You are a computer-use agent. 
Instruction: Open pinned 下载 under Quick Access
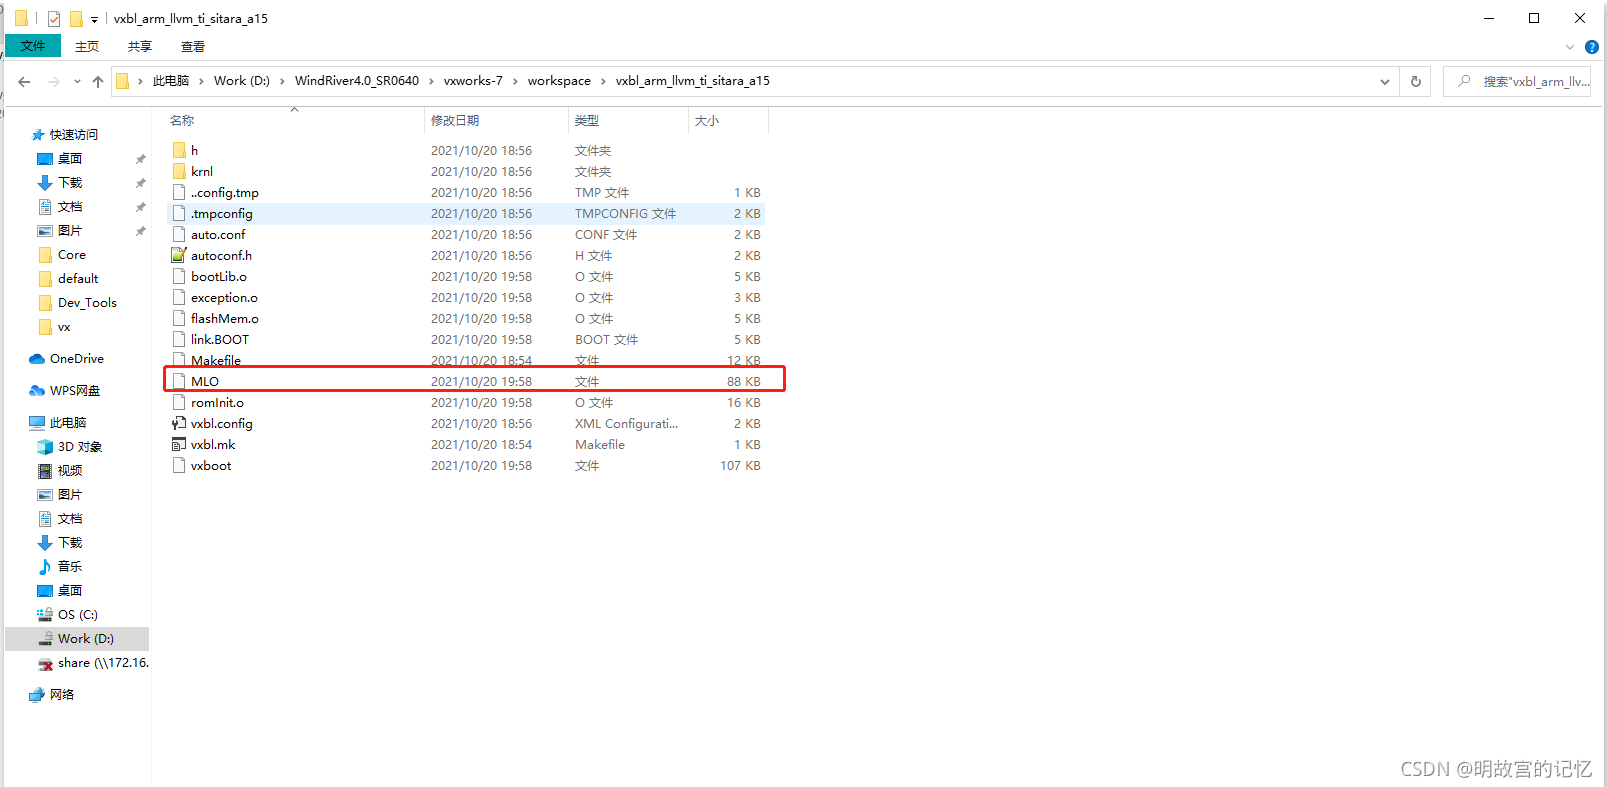(70, 183)
